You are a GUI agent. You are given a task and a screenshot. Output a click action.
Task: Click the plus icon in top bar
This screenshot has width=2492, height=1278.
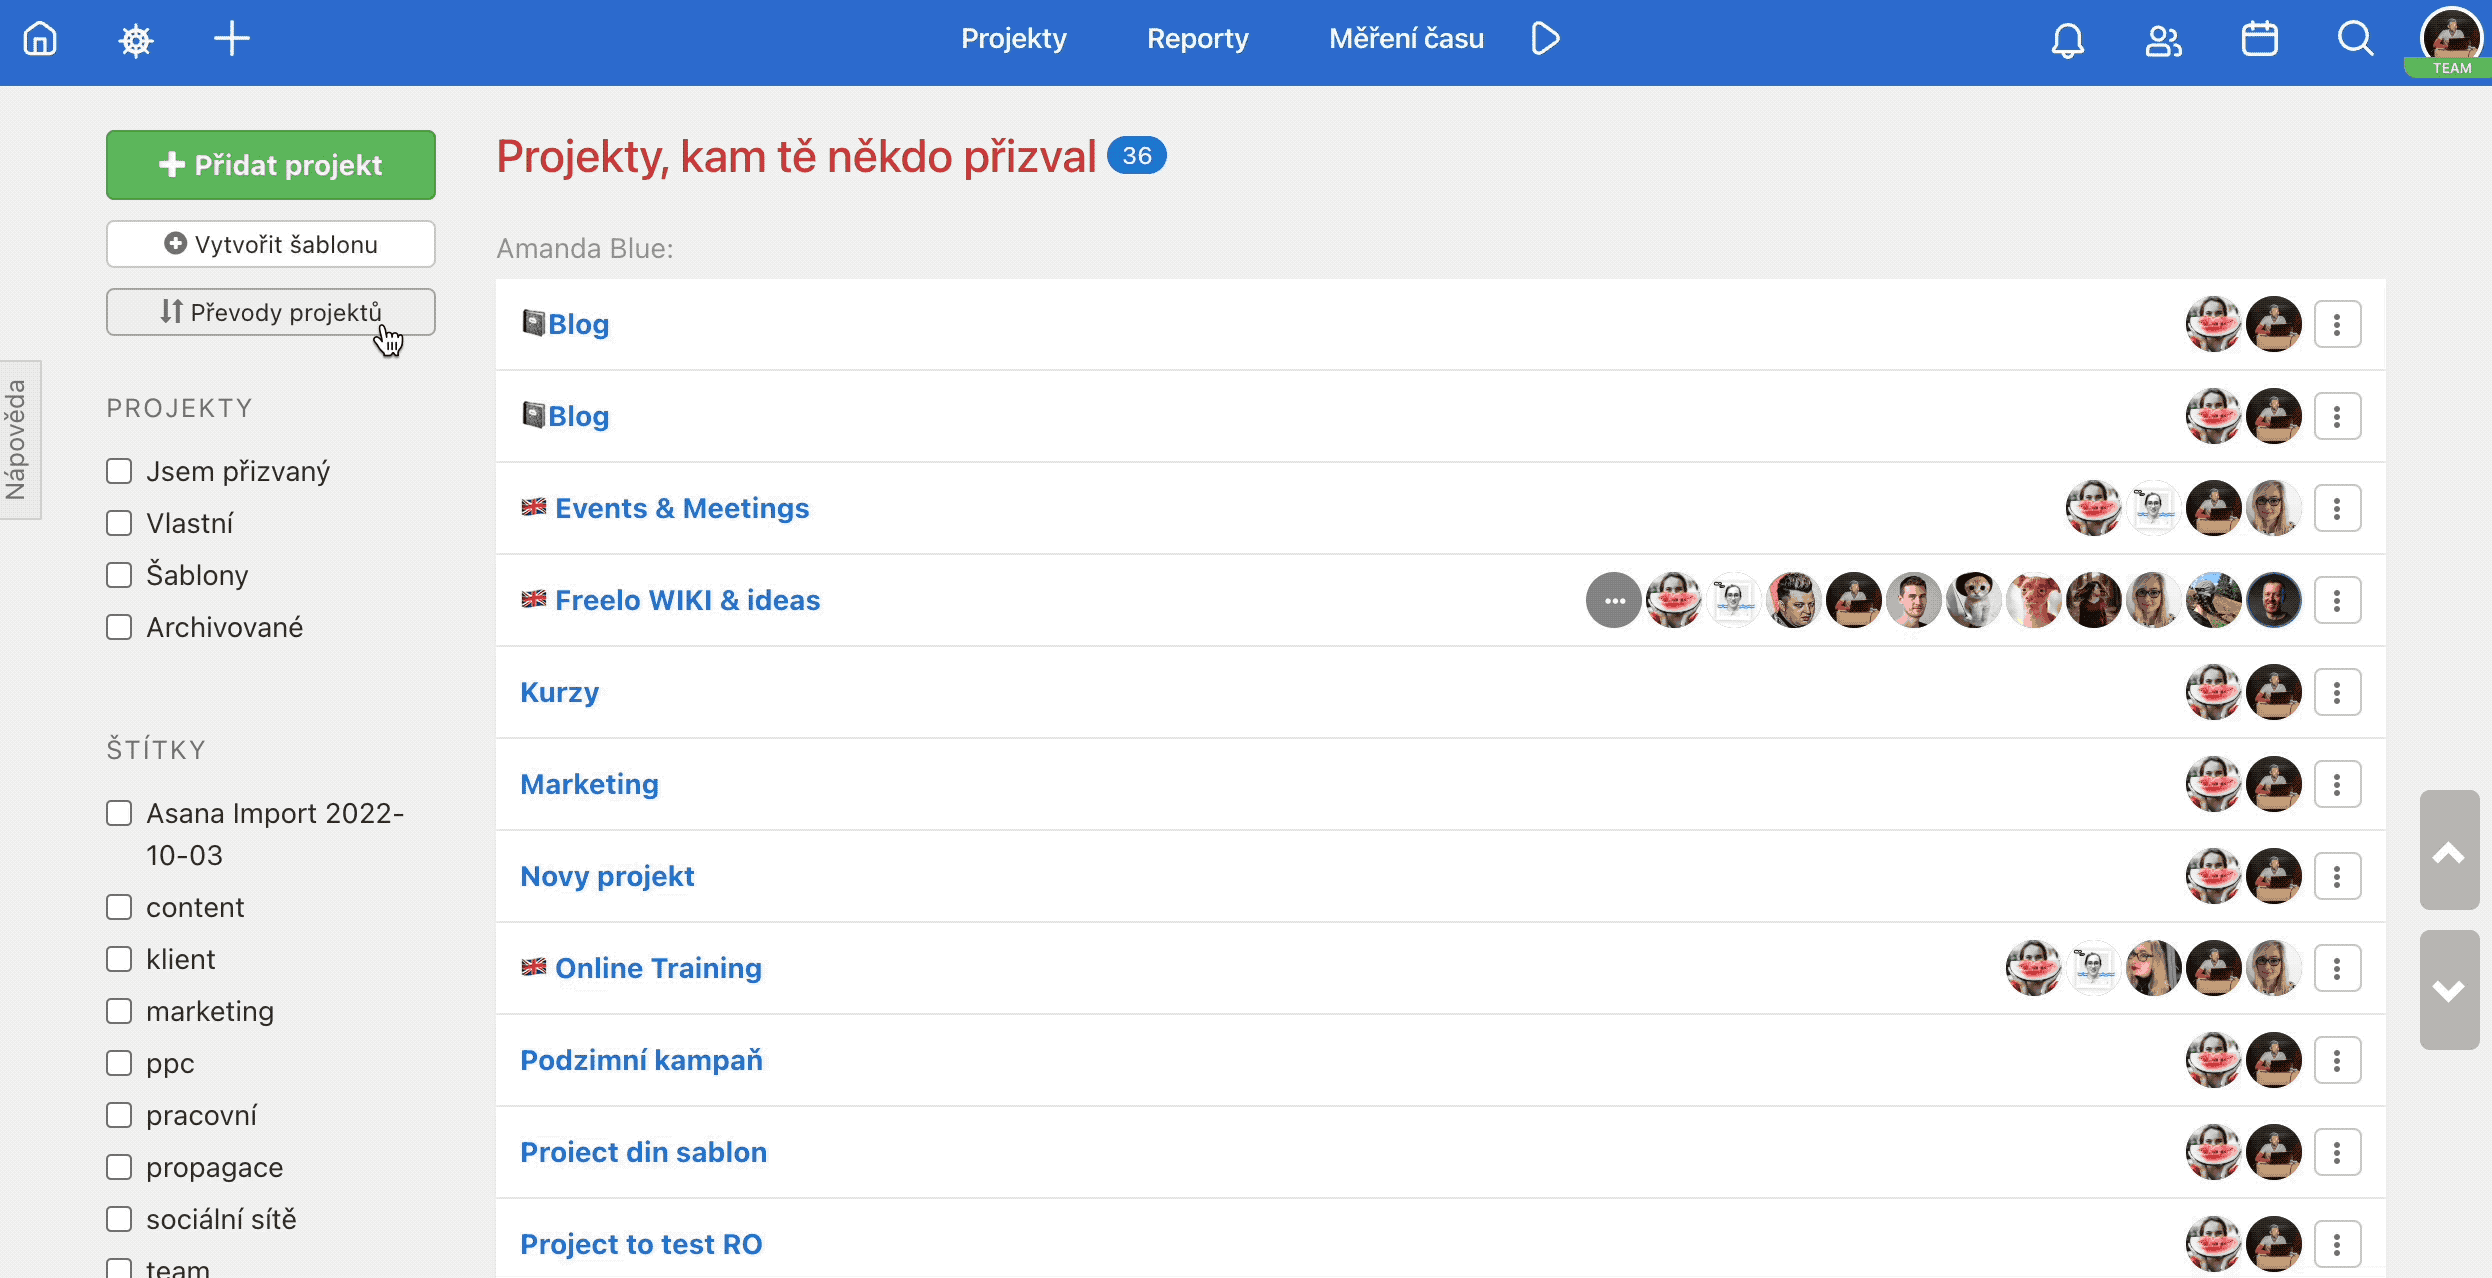pos(231,39)
